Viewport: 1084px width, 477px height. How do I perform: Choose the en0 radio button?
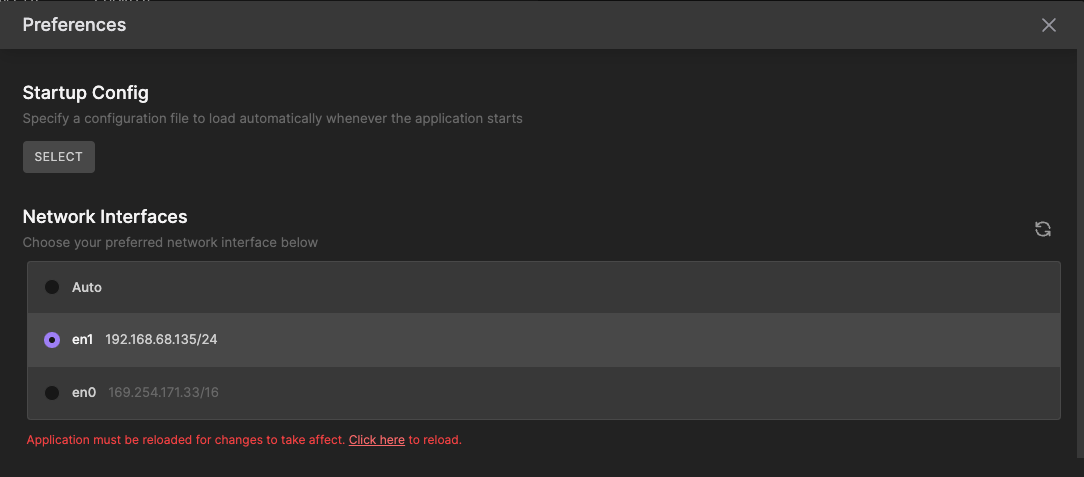(52, 393)
